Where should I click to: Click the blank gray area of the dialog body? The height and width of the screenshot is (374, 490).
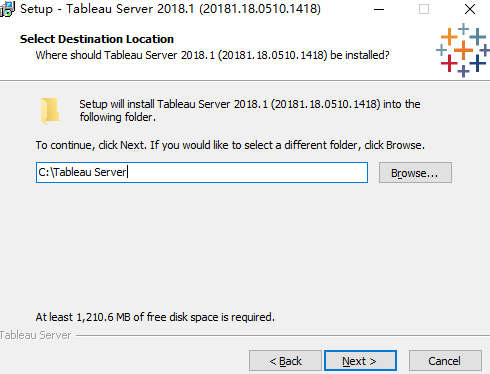245,247
